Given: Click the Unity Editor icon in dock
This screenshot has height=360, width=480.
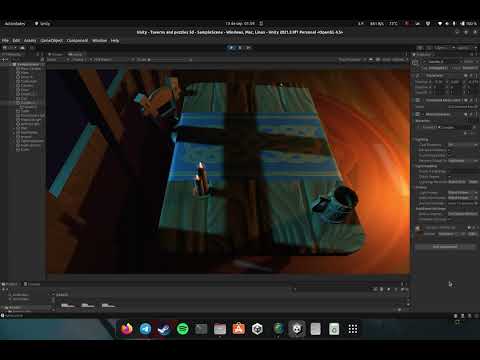Looking at the screenshot, I should click(x=297, y=329).
